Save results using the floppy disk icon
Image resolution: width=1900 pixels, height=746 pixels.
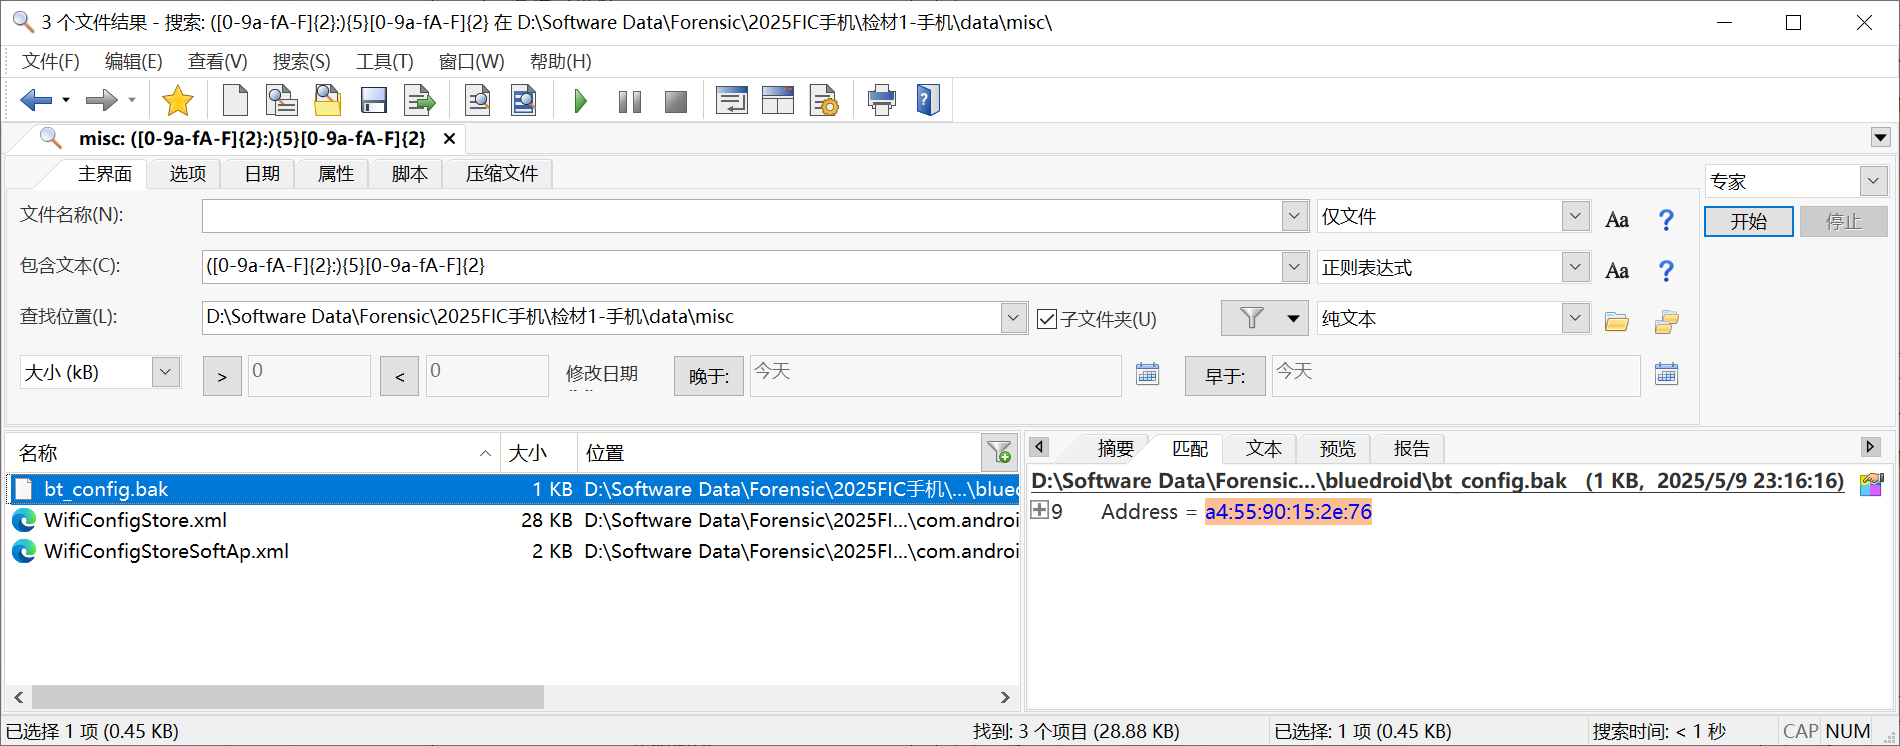point(374,101)
